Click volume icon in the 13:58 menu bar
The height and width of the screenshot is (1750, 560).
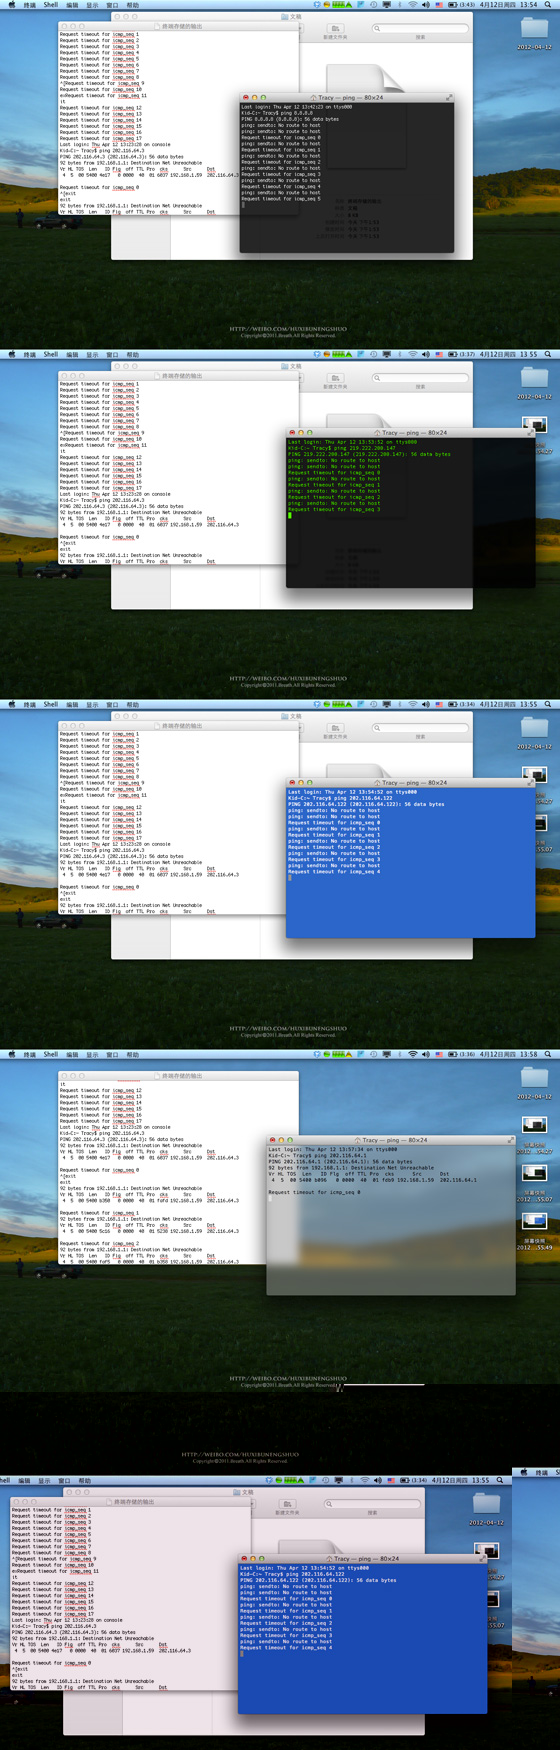(425, 1054)
